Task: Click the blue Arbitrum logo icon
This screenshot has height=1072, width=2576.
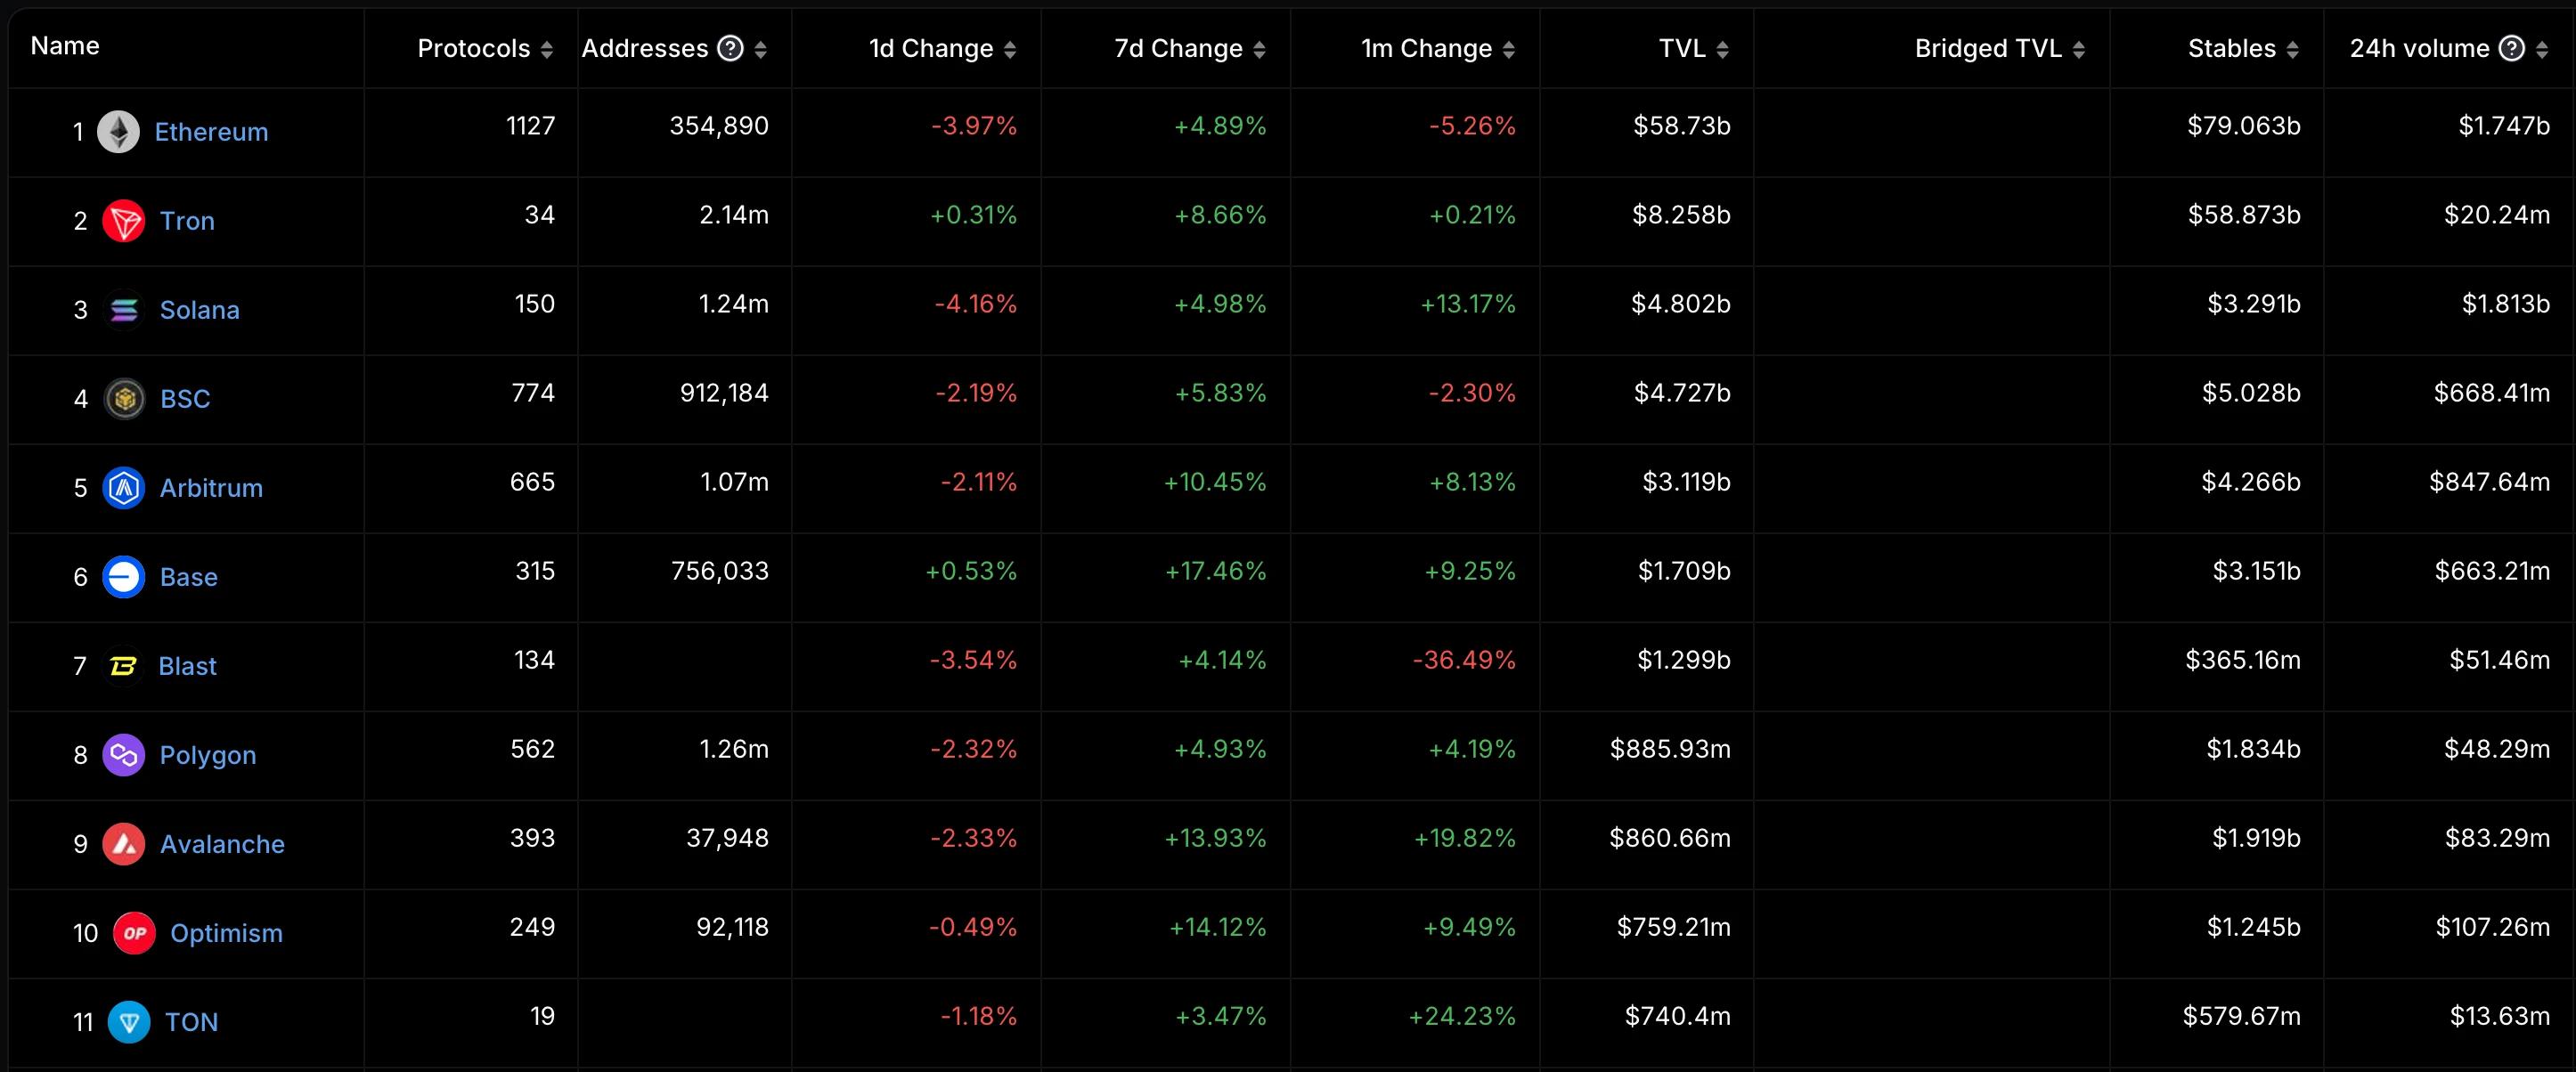Action: click(124, 488)
